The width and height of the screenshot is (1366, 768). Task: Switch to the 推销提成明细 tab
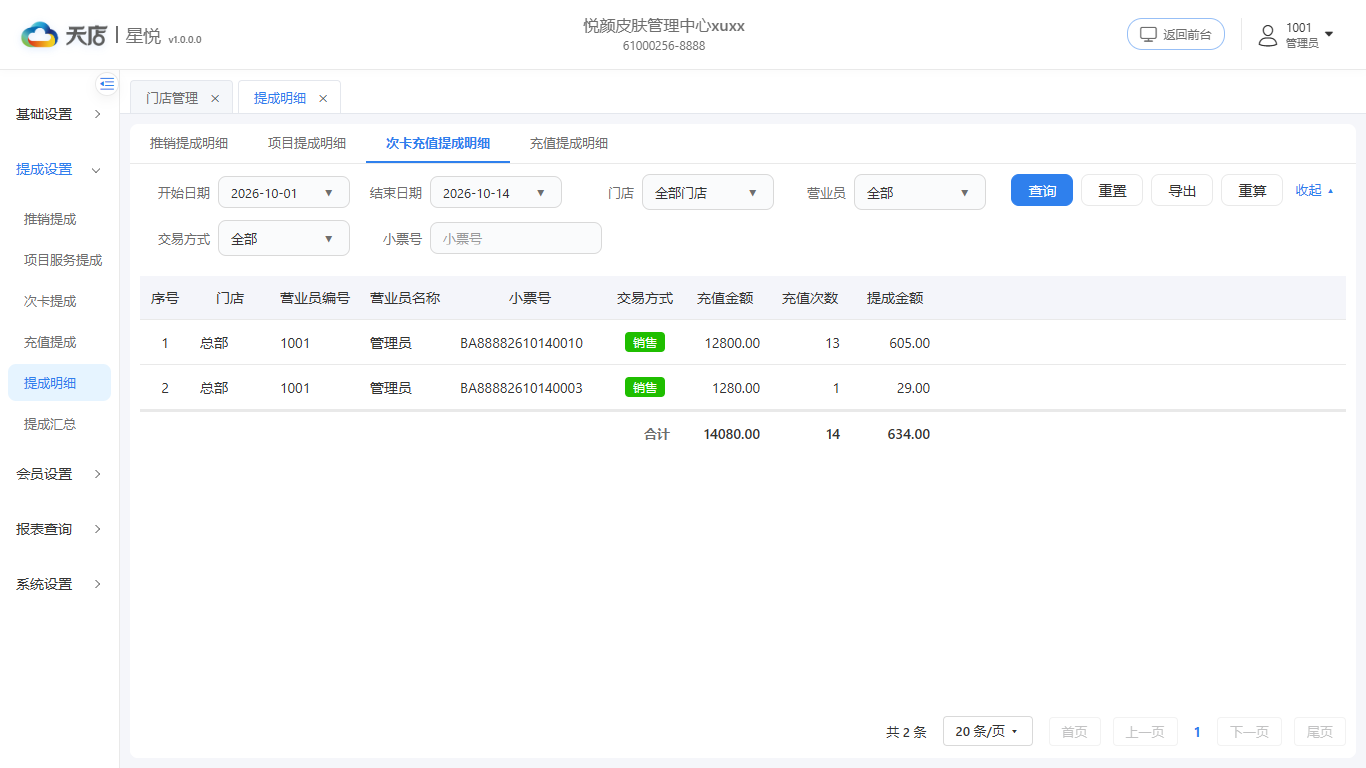pyautogui.click(x=189, y=143)
